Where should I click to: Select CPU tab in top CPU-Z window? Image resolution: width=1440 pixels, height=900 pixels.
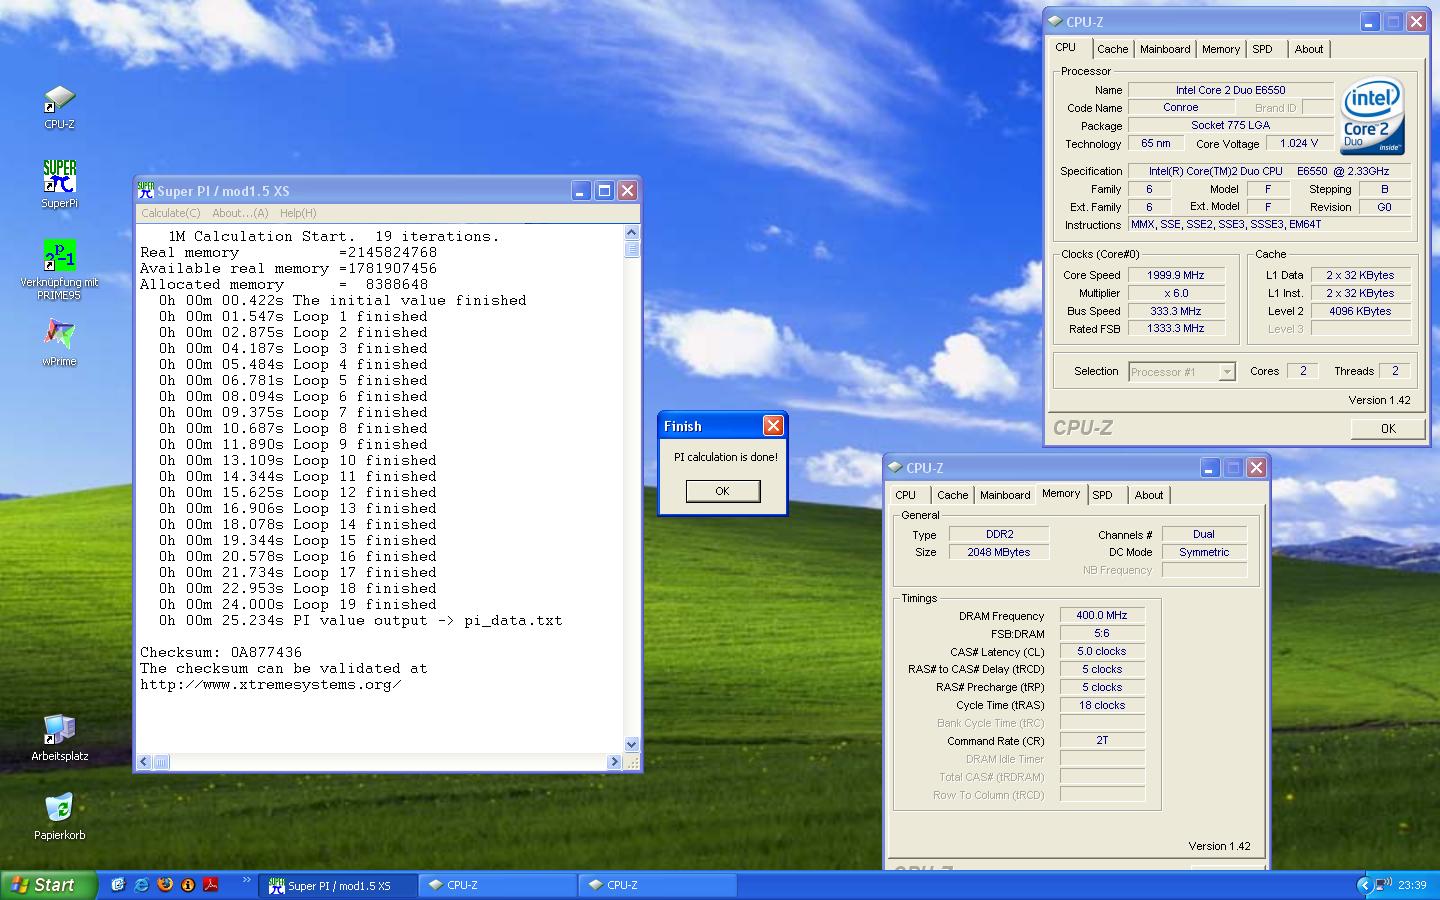(1066, 47)
